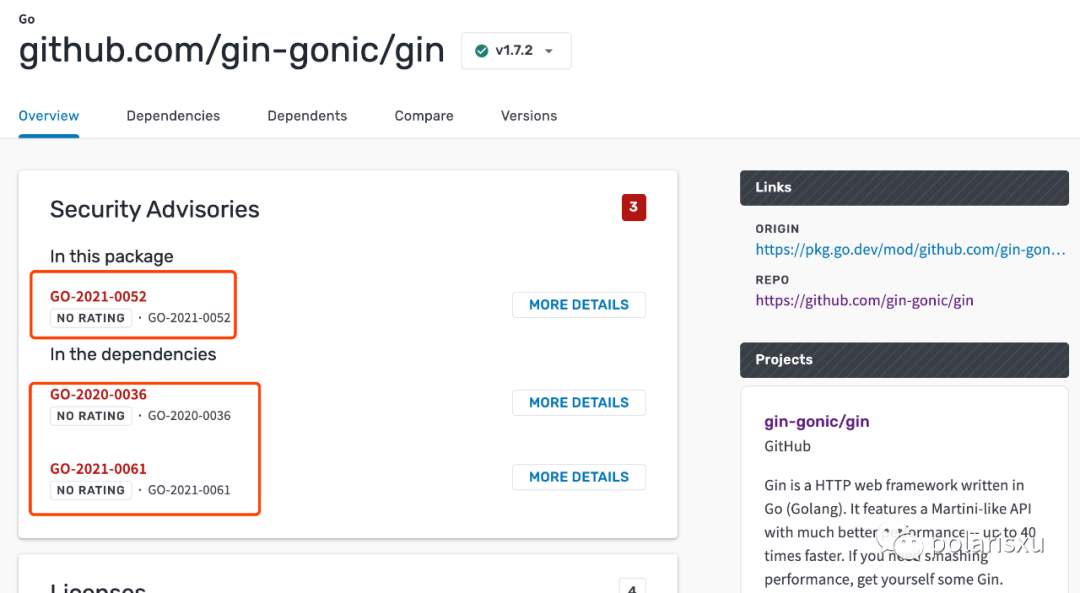
Task: Click the green verified checkmark icon
Action: [x=481, y=51]
